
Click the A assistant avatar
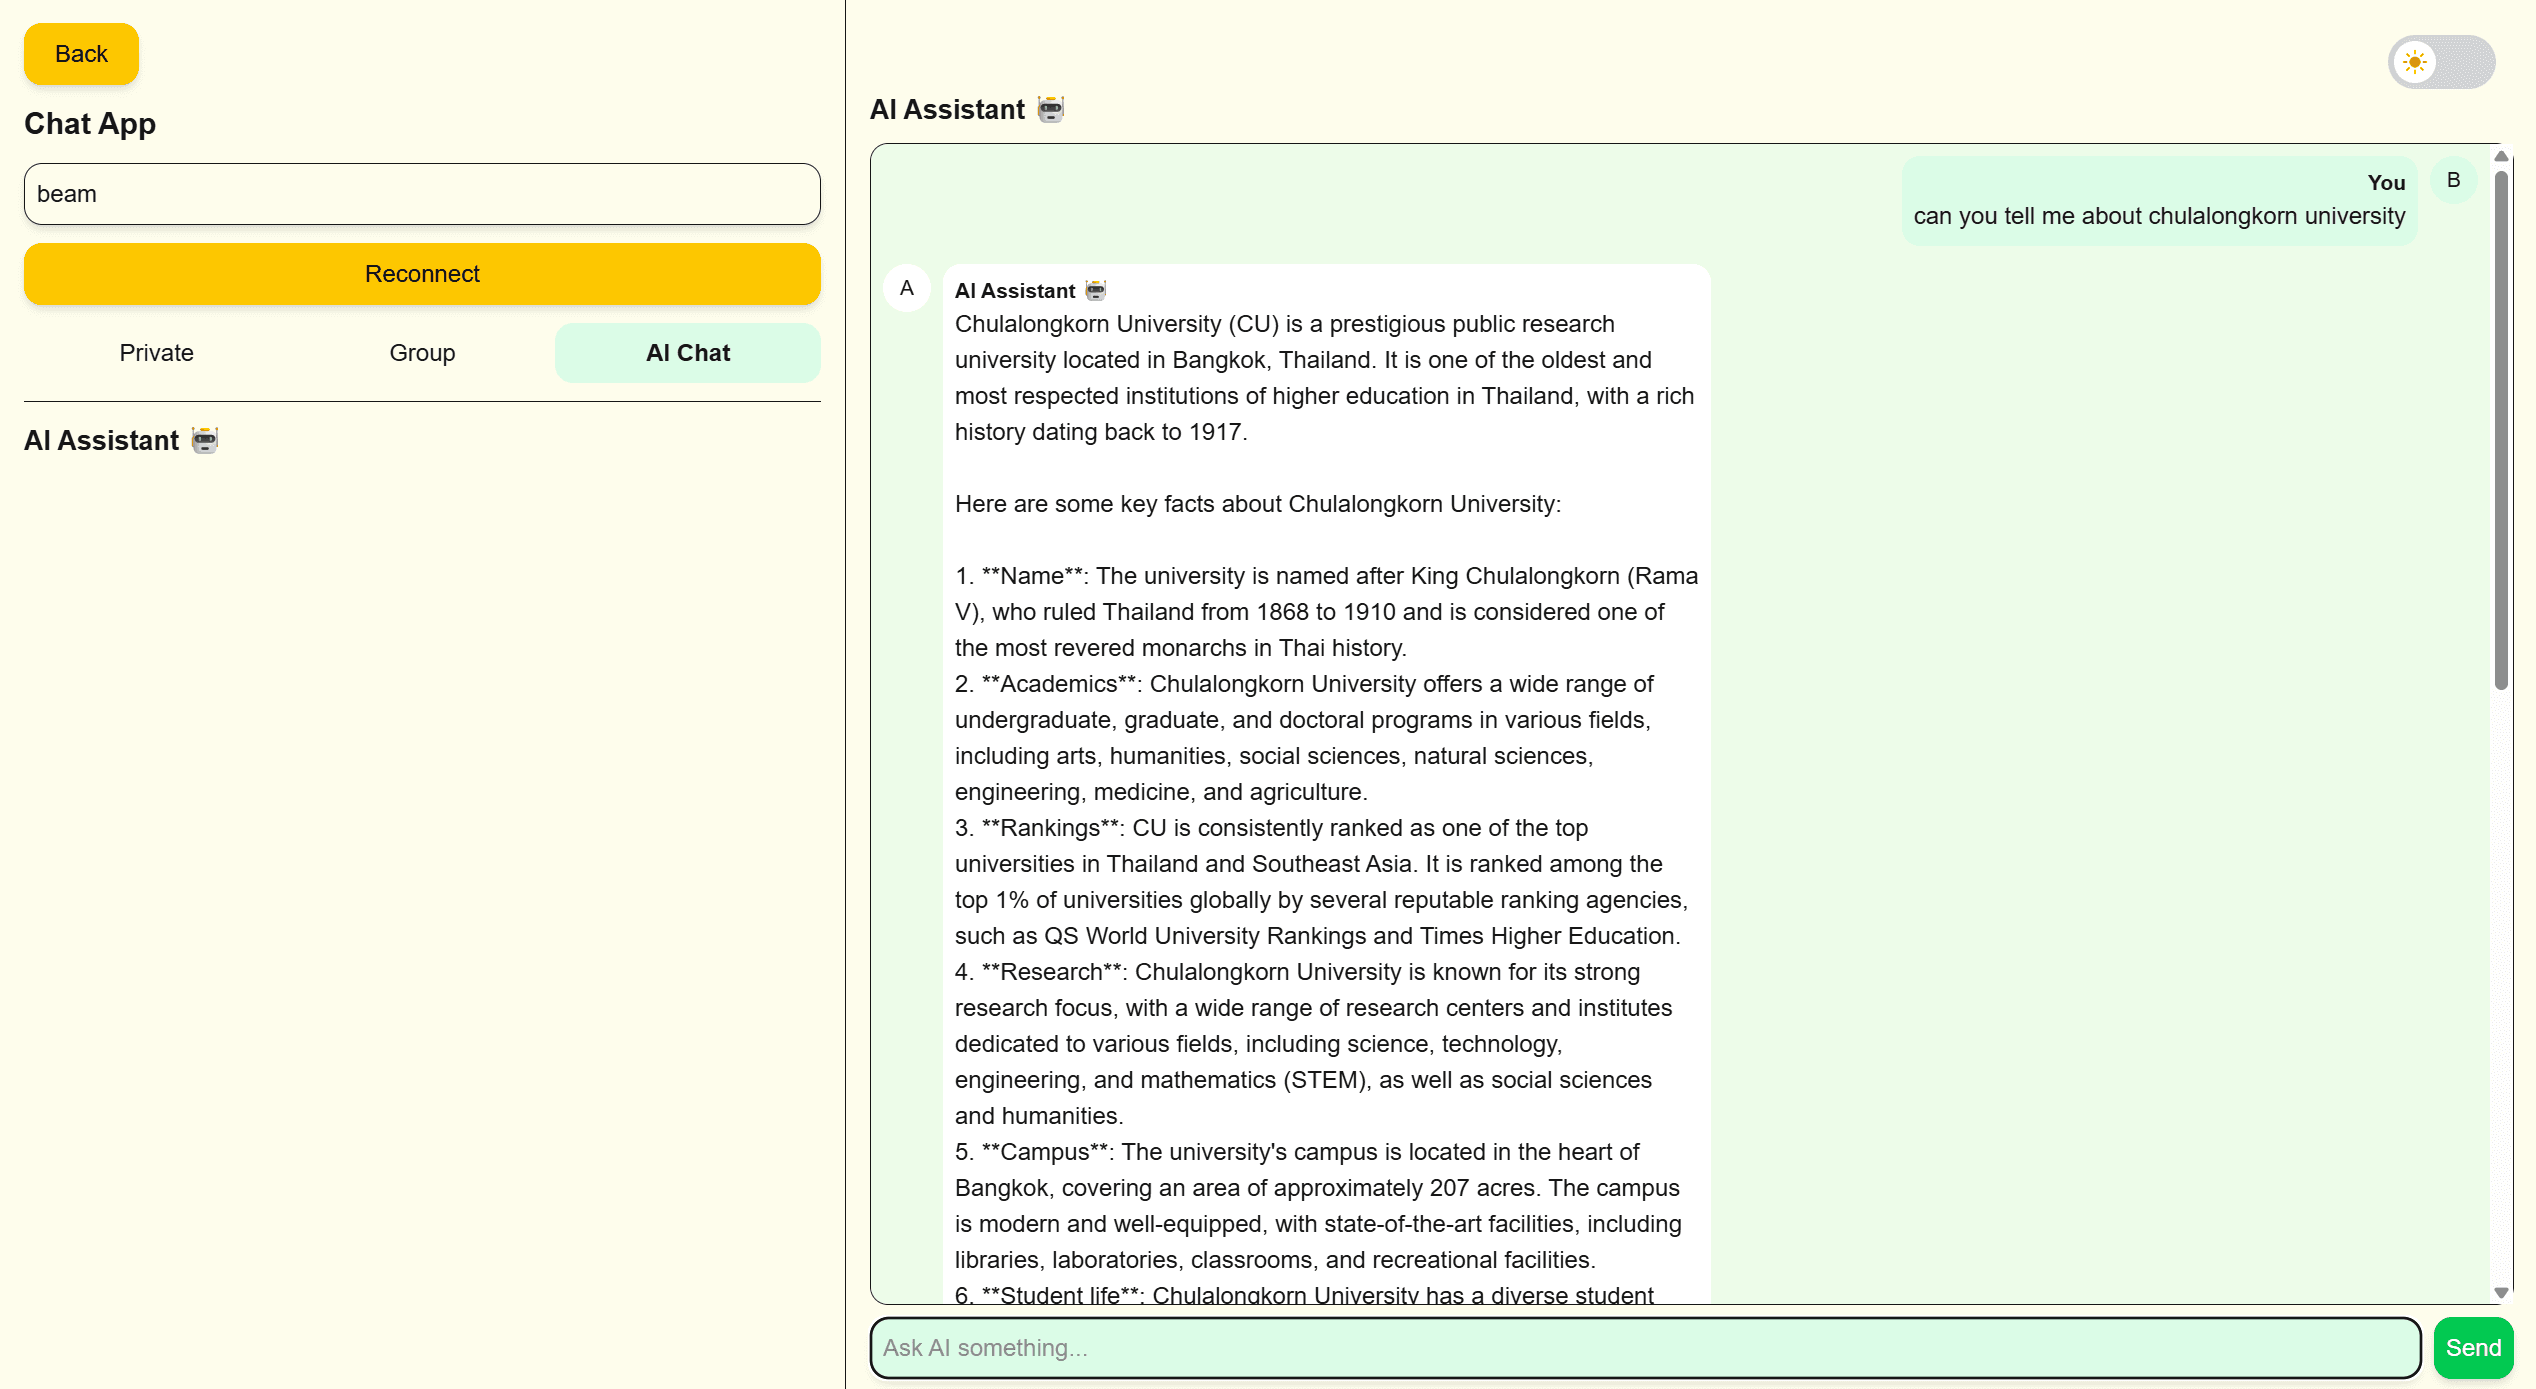click(x=907, y=288)
